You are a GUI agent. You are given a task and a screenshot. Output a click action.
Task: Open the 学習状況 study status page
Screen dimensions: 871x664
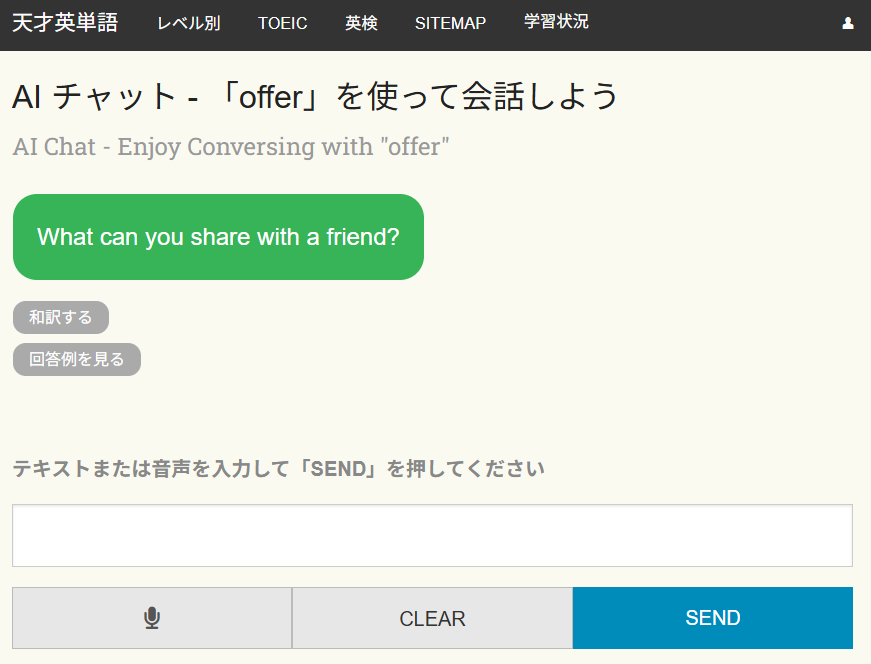[556, 23]
